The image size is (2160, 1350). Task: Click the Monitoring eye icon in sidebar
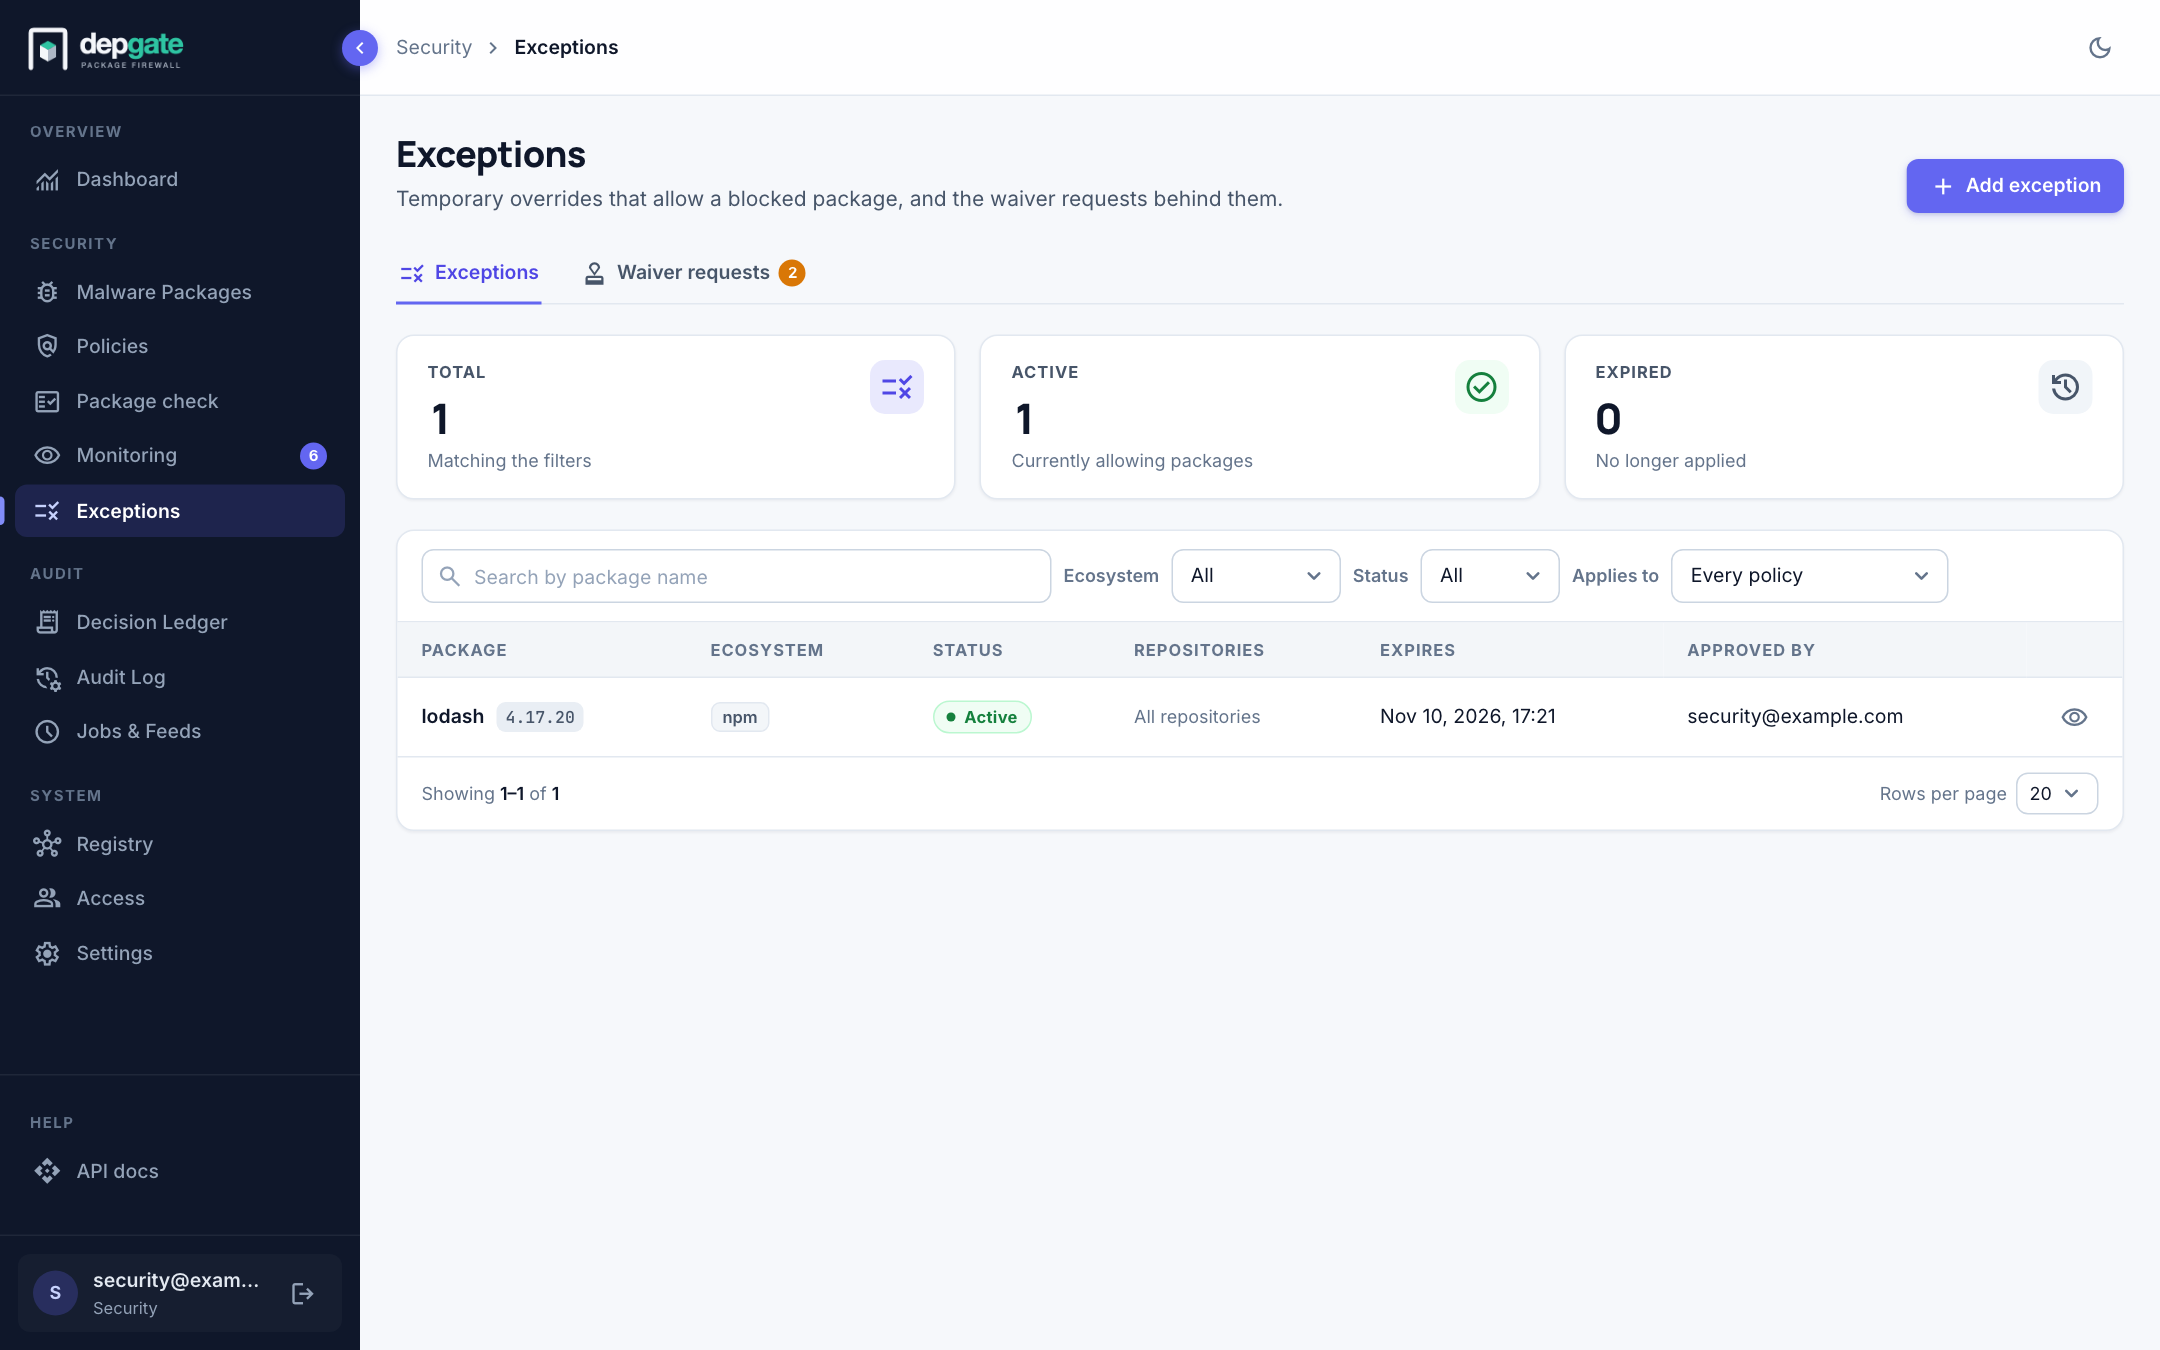[47, 455]
